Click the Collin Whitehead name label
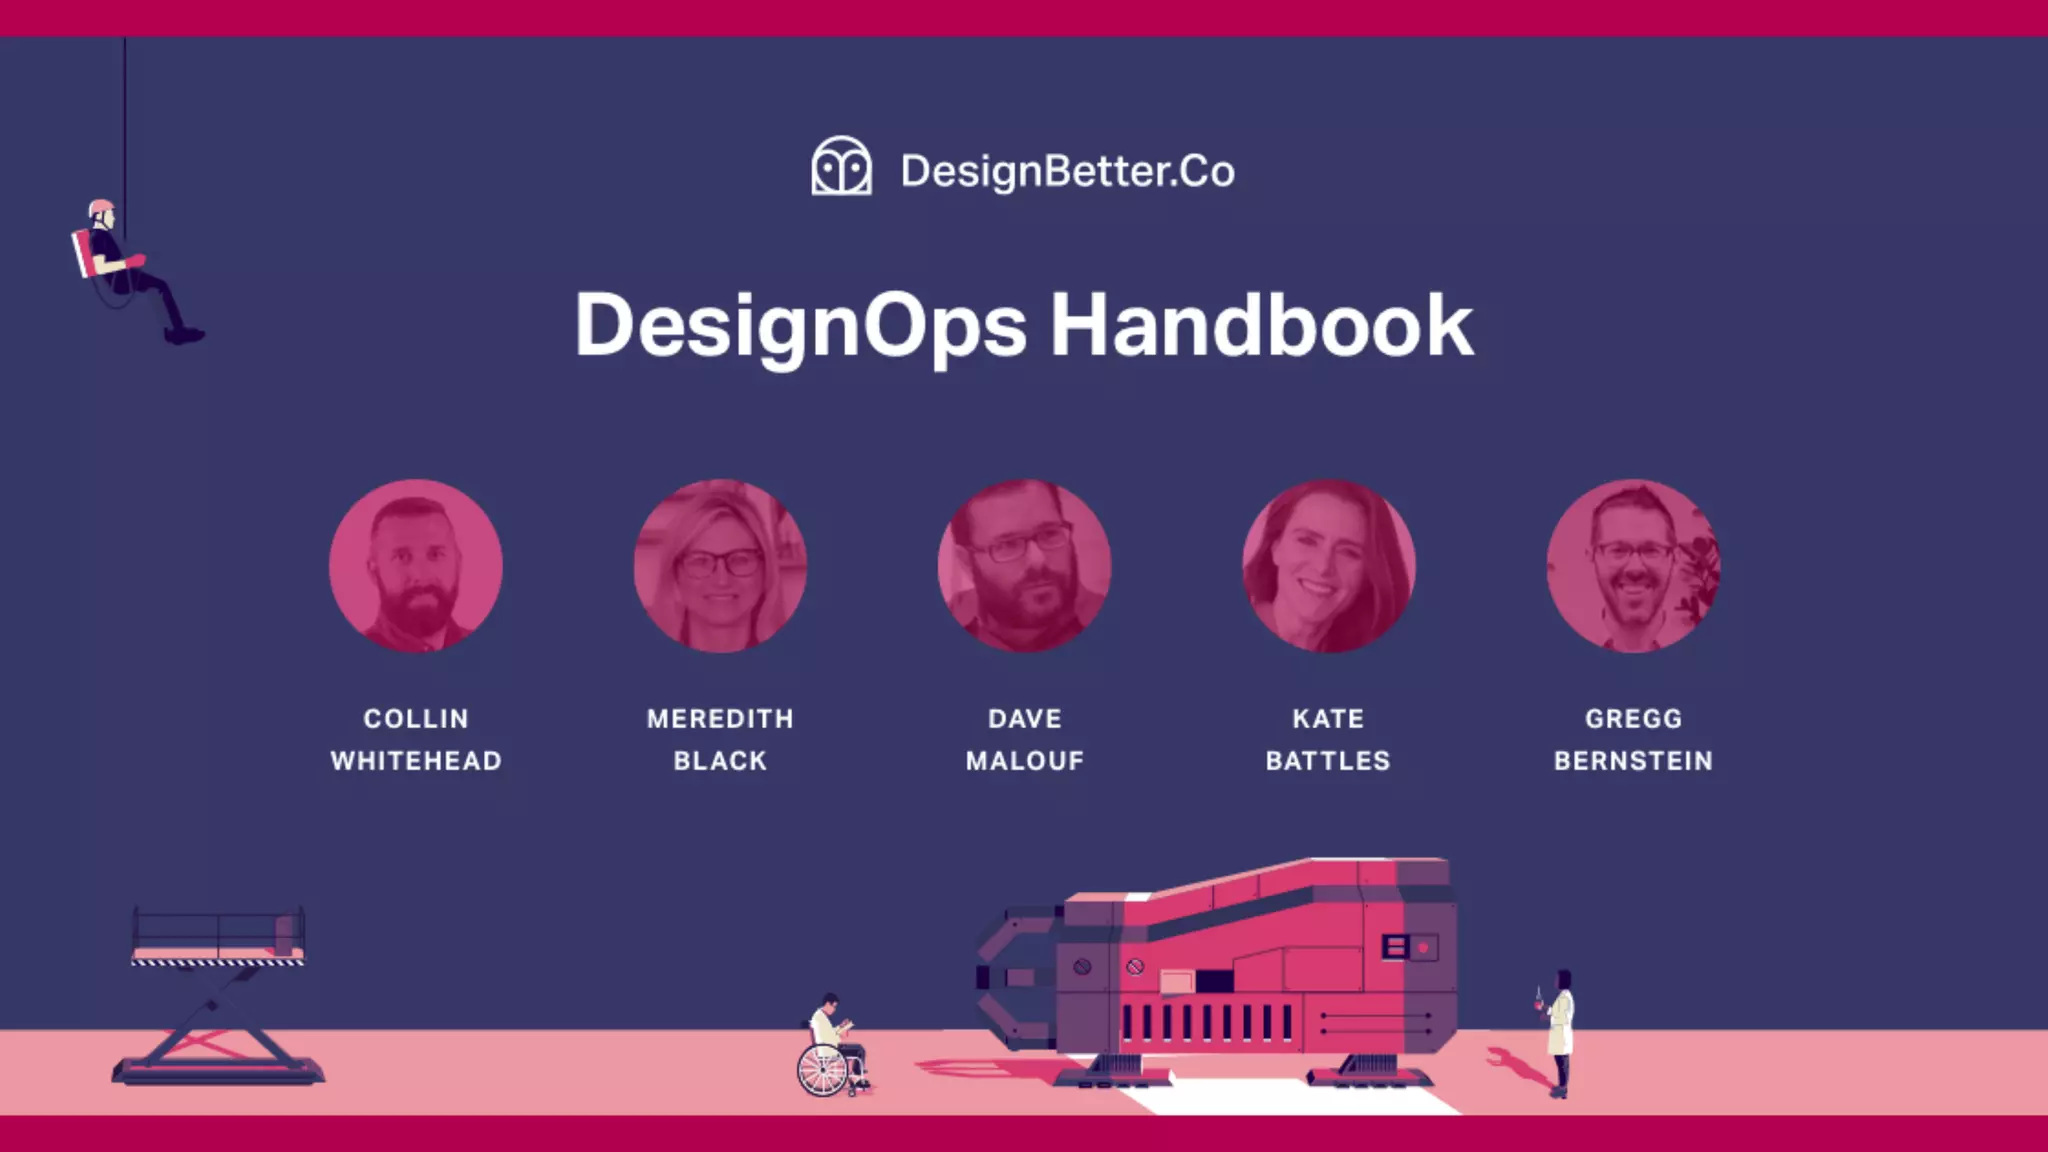The width and height of the screenshot is (2048, 1152). point(416,739)
